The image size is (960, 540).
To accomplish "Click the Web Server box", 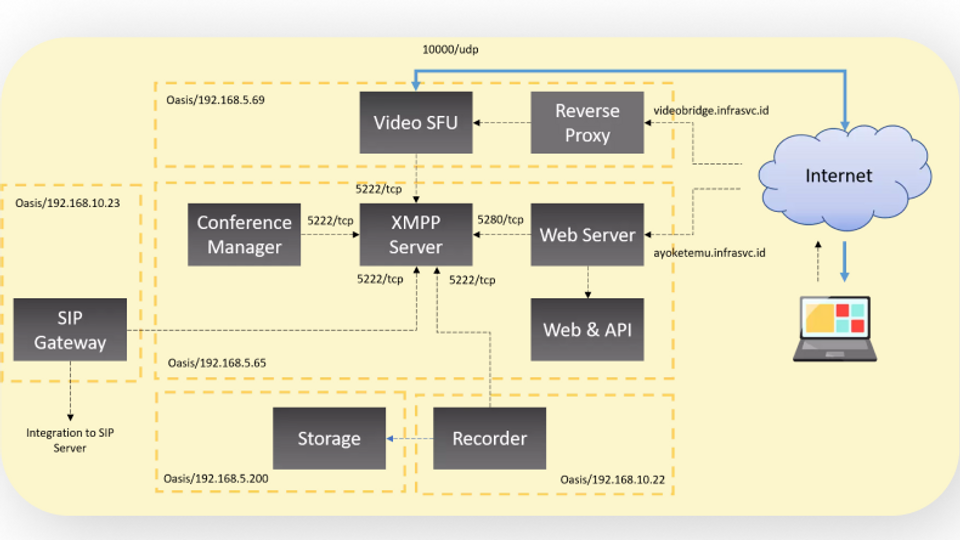I will [587, 235].
